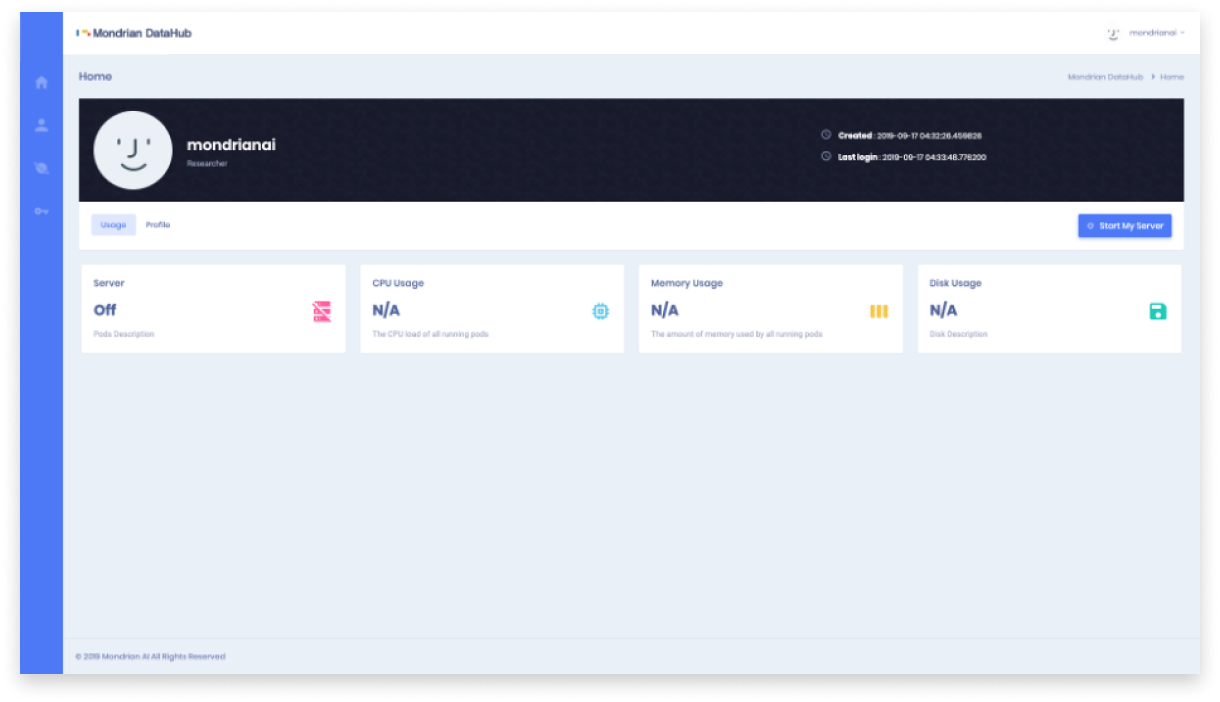Click the clock icon beside Last login

pos(826,156)
